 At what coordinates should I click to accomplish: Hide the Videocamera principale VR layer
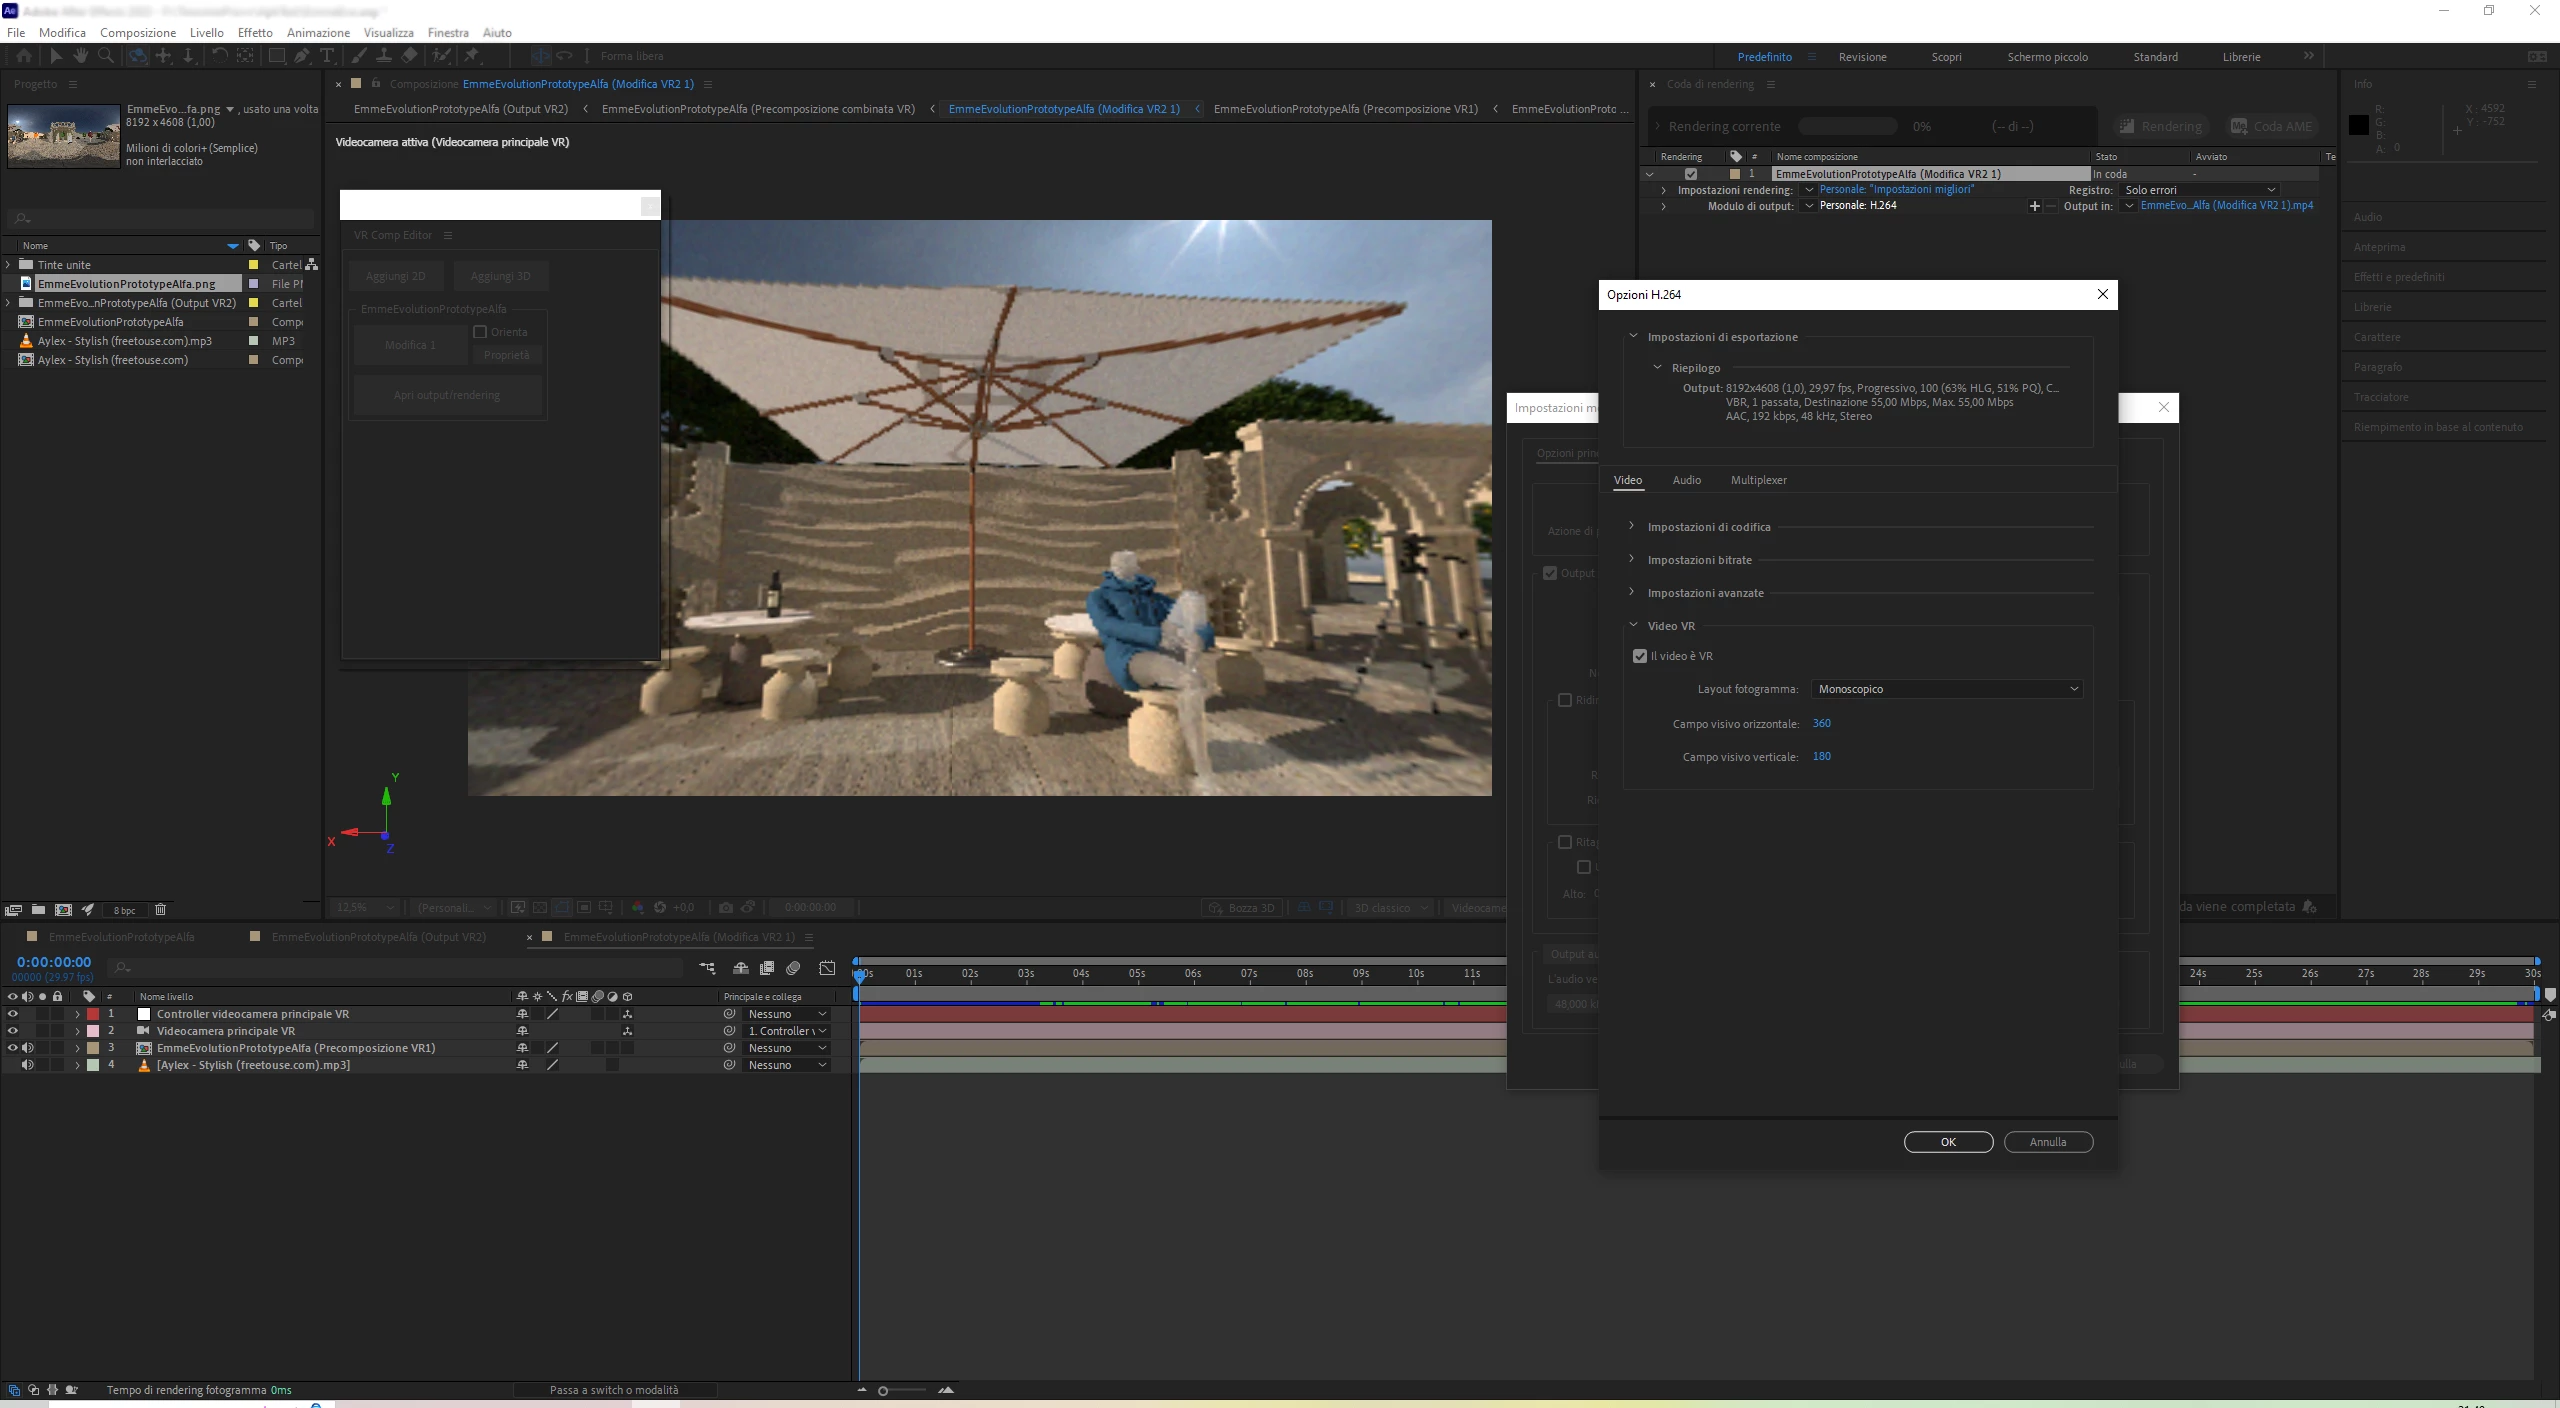(12, 1031)
